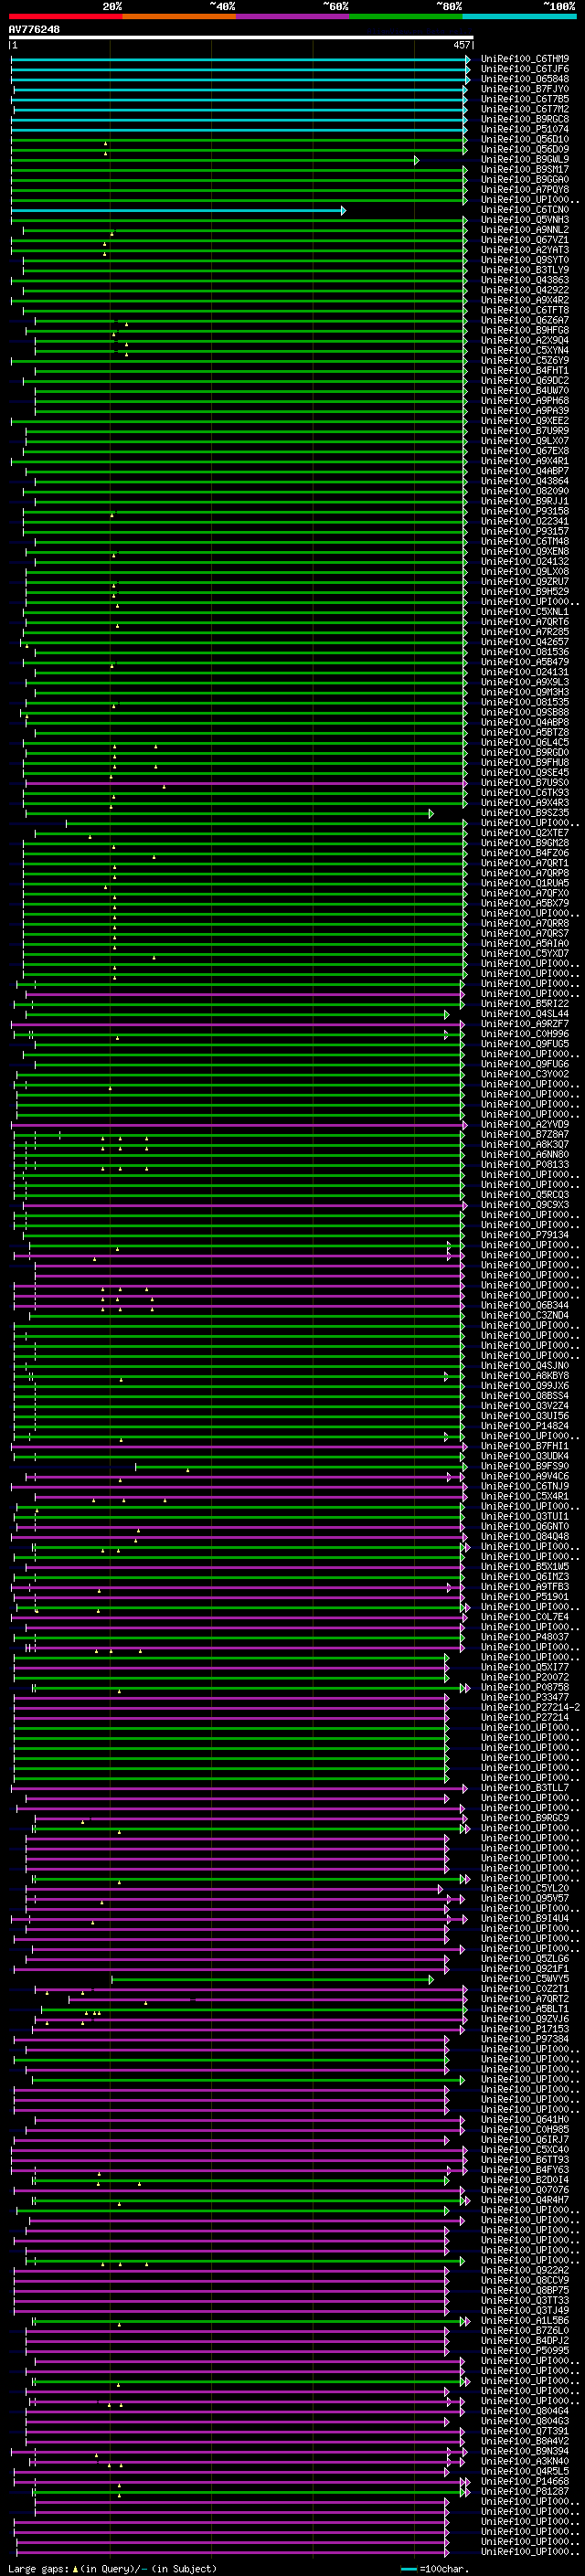Click the red 20% identity legend segment
This screenshot has height=2576, width=585.
65,16
